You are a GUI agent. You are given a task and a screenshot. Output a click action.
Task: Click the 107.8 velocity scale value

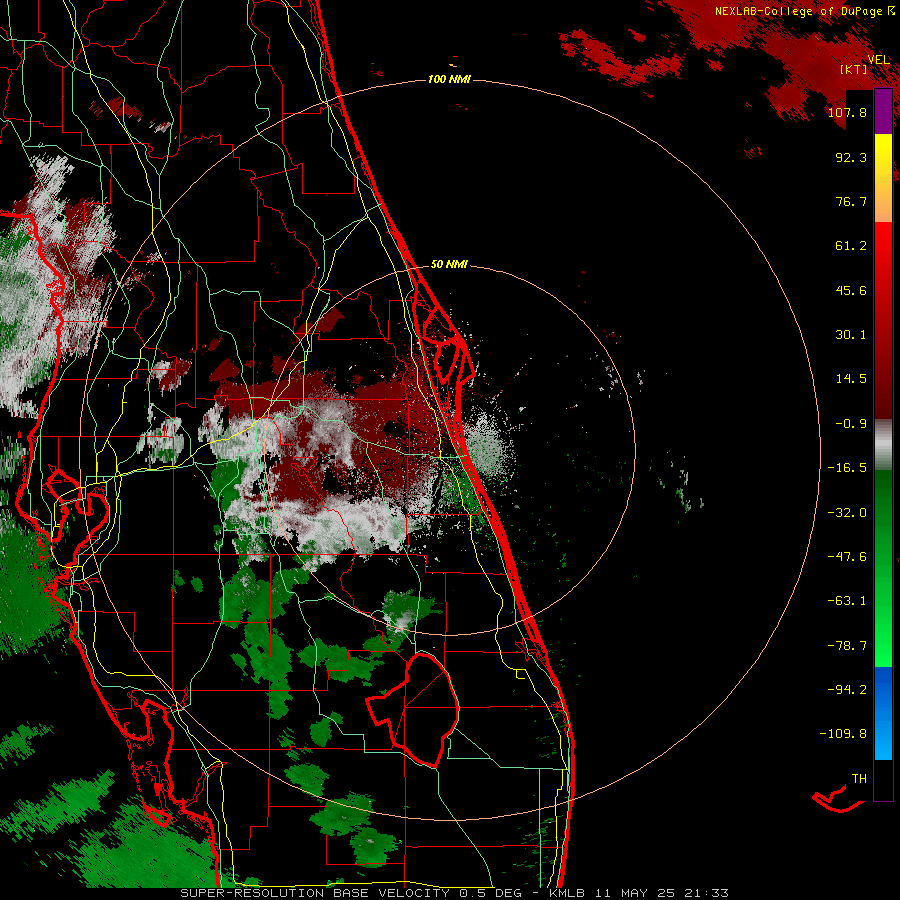point(847,112)
